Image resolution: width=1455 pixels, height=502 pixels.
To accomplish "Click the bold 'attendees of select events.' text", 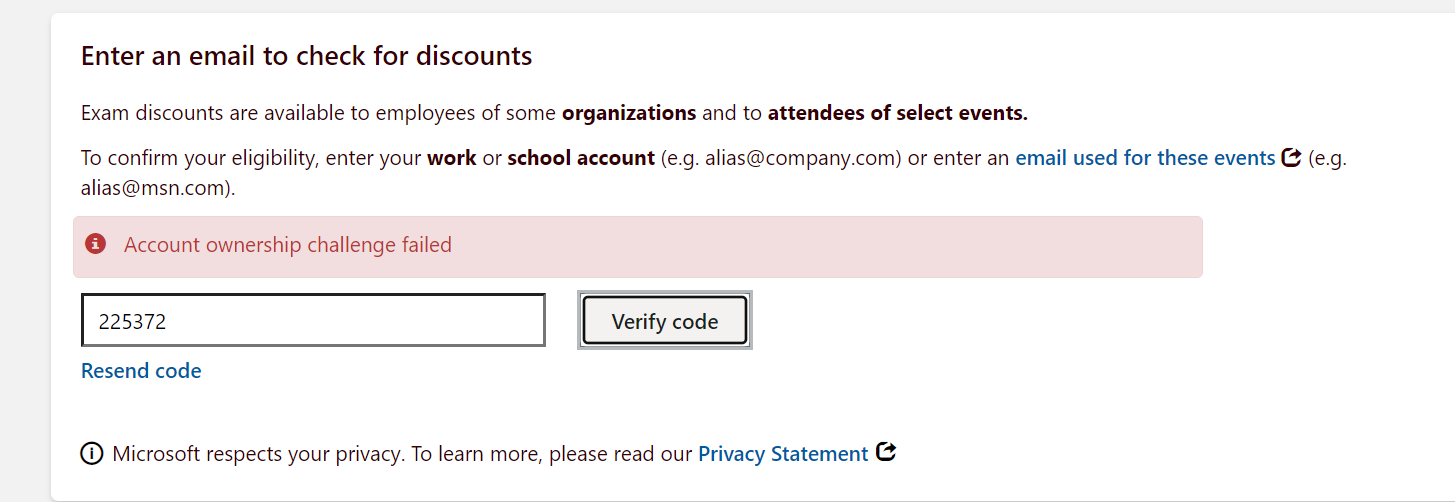I will pos(897,113).
